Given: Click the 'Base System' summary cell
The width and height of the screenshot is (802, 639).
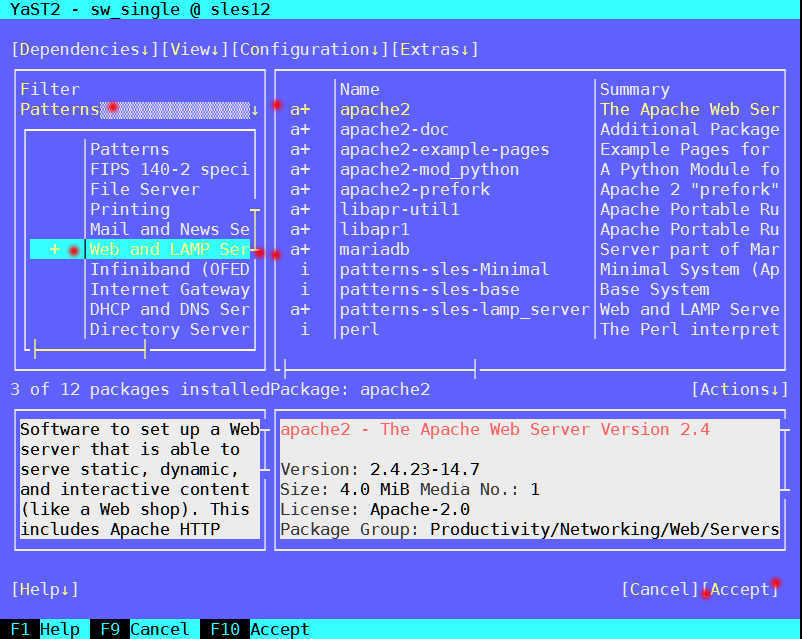Looking at the screenshot, I should point(654,289).
